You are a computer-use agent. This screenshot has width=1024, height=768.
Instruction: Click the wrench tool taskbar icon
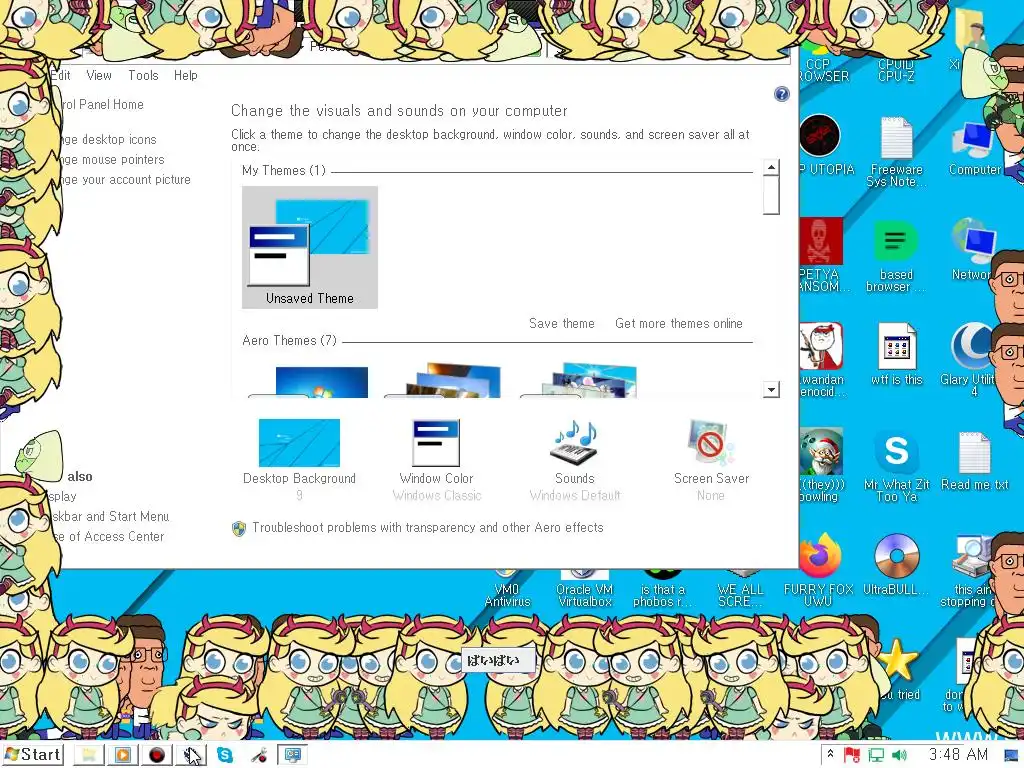tap(259, 756)
